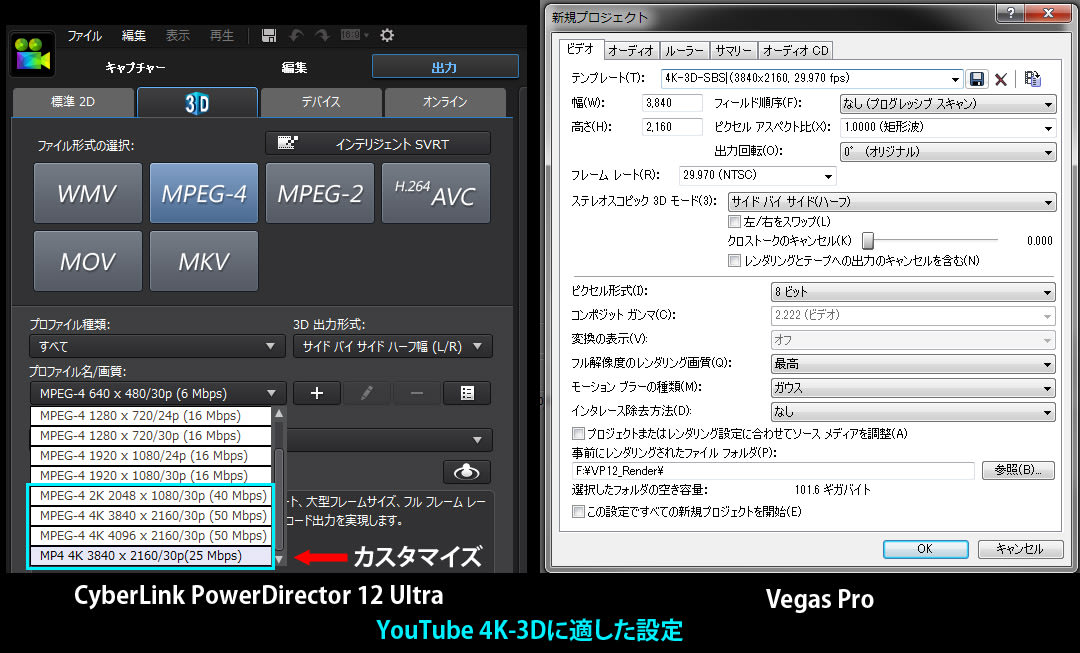Go to the 出力 module

click(445, 67)
